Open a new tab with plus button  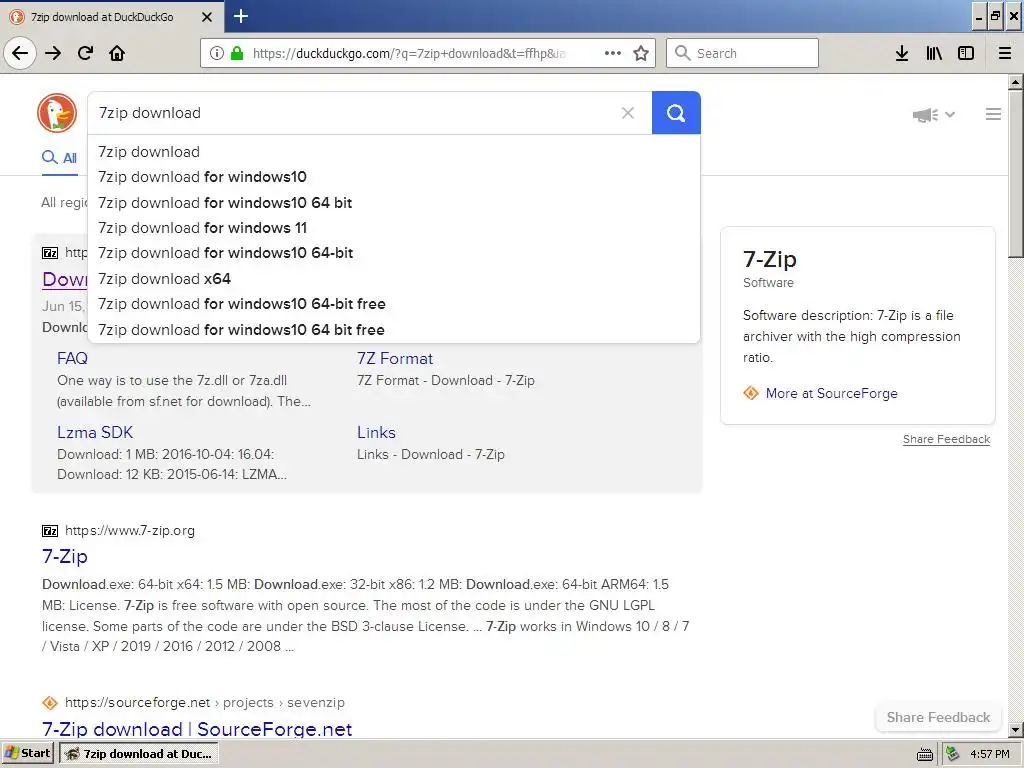241,16
